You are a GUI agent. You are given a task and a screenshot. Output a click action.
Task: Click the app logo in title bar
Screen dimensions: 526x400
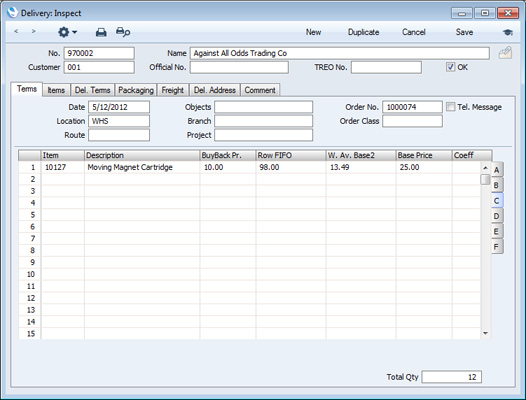tap(12, 13)
